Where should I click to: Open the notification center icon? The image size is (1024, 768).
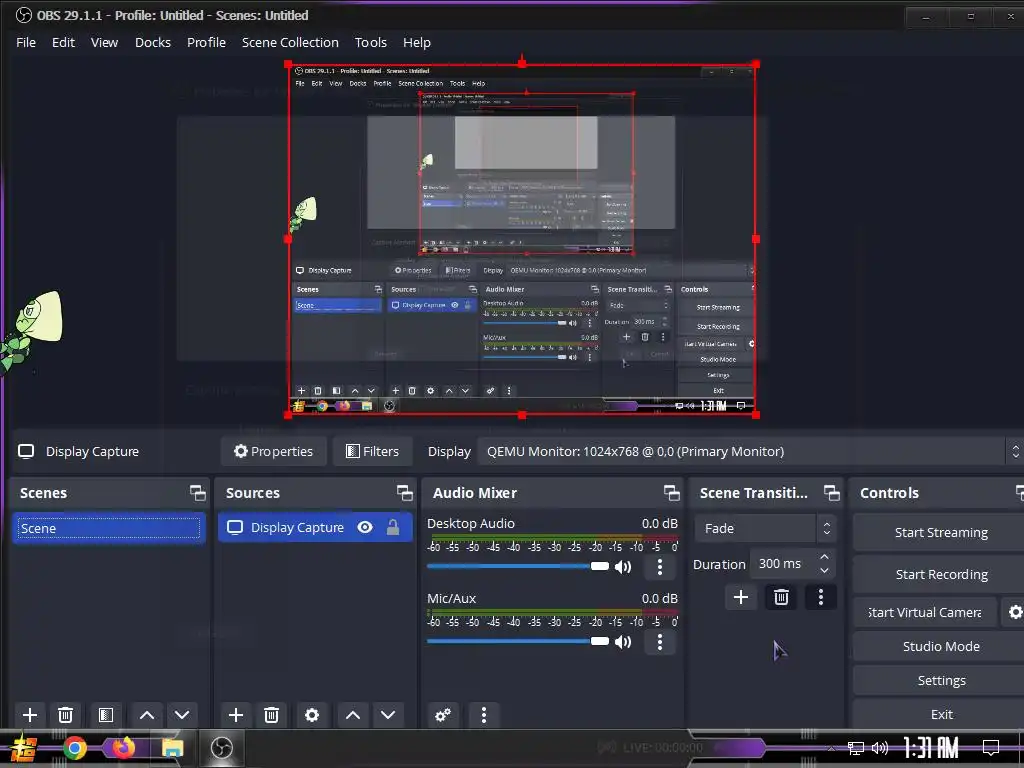(x=991, y=747)
